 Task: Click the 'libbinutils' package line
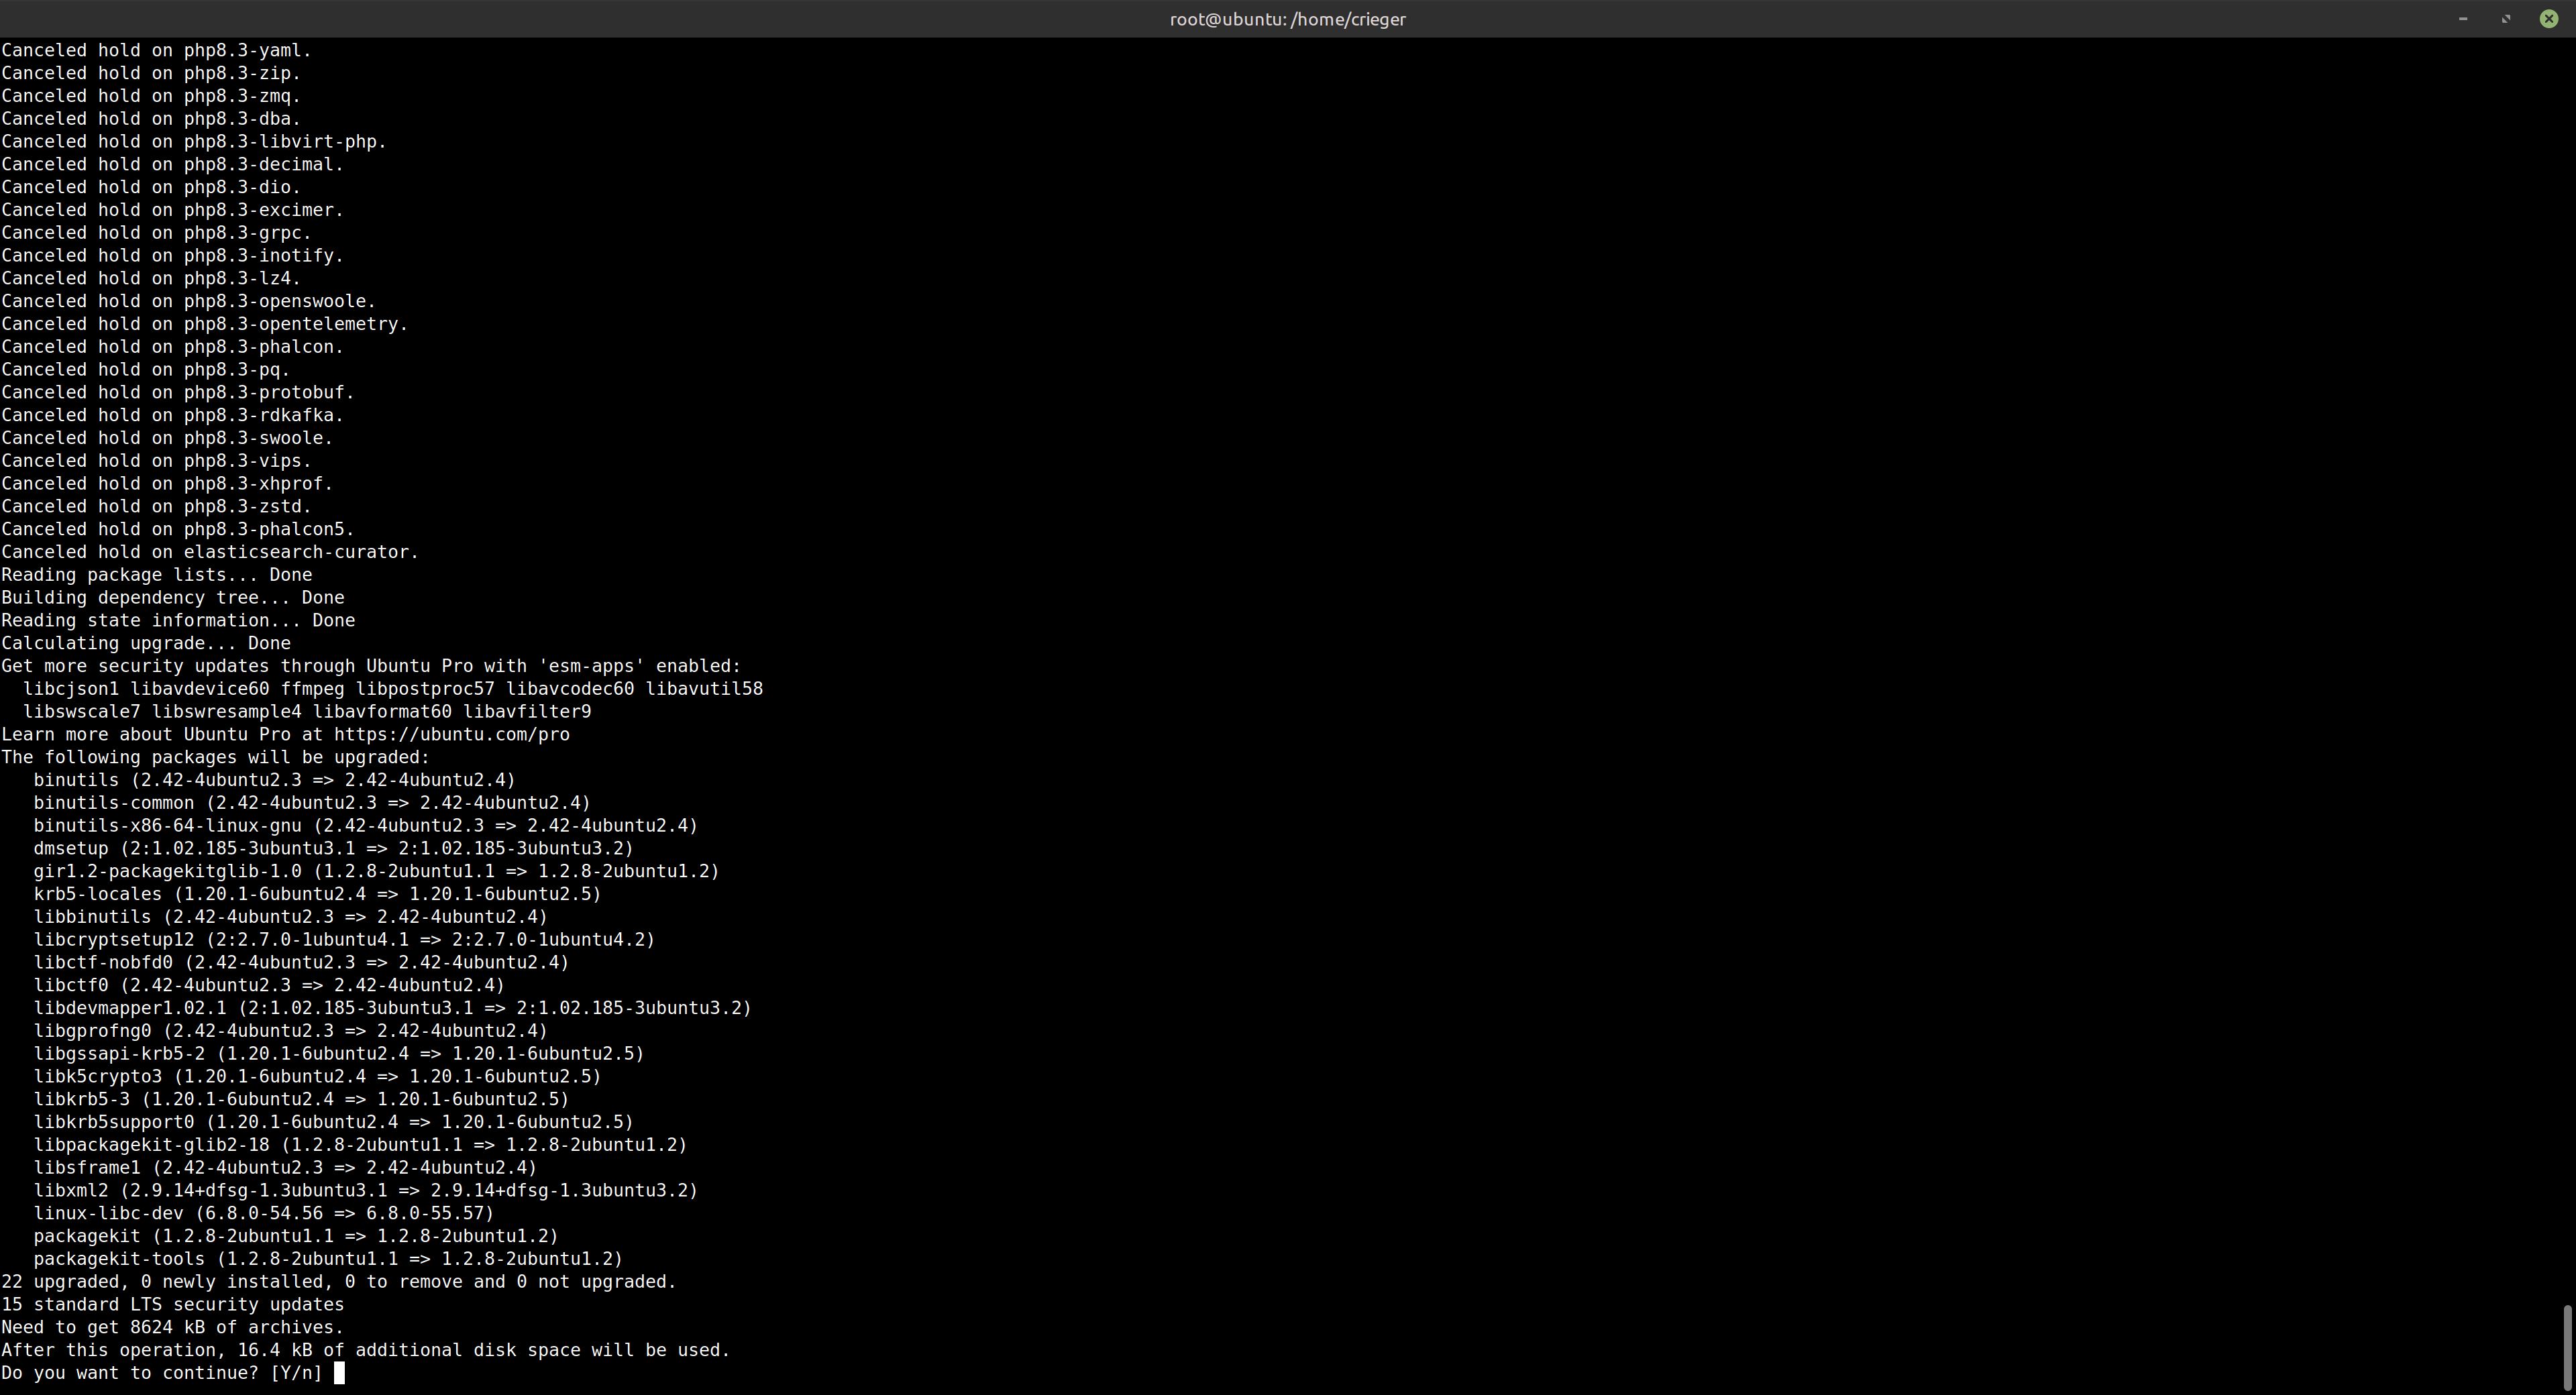(290, 917)
